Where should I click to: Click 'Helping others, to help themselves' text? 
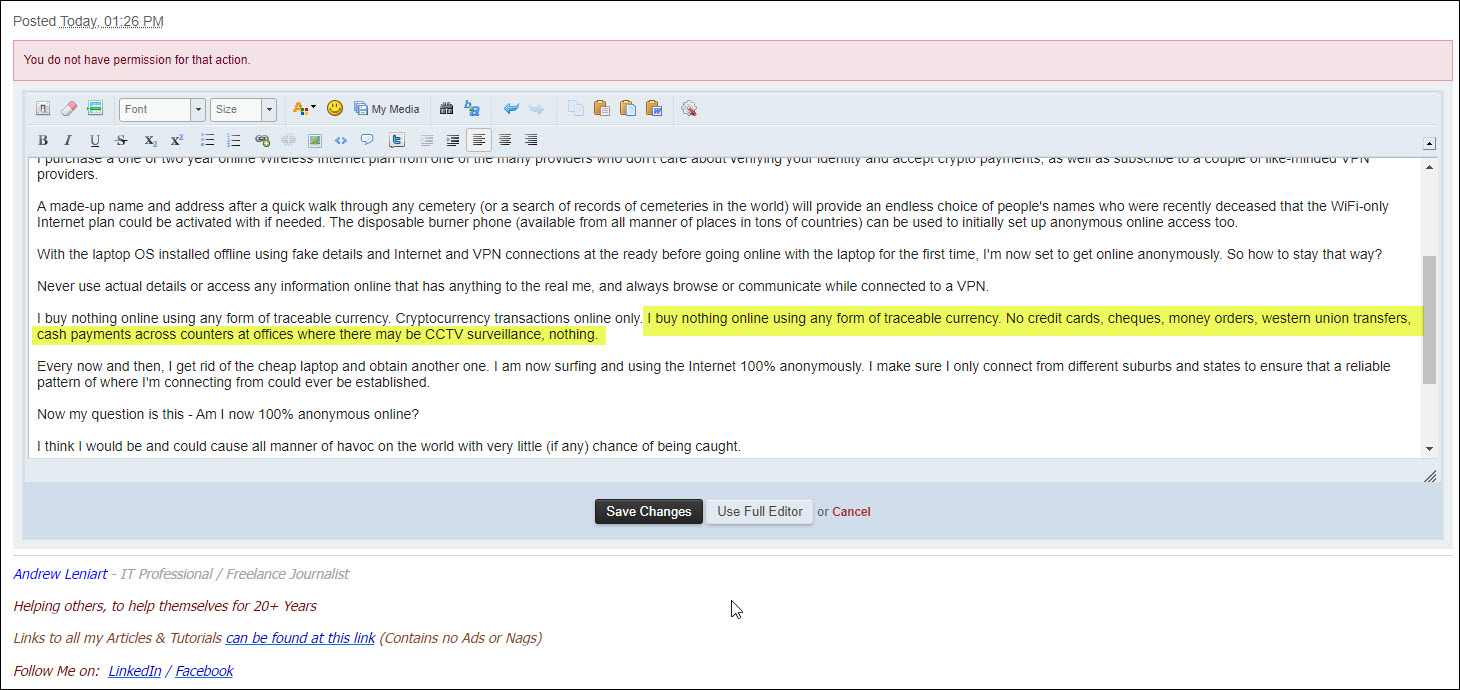[165, 606]
